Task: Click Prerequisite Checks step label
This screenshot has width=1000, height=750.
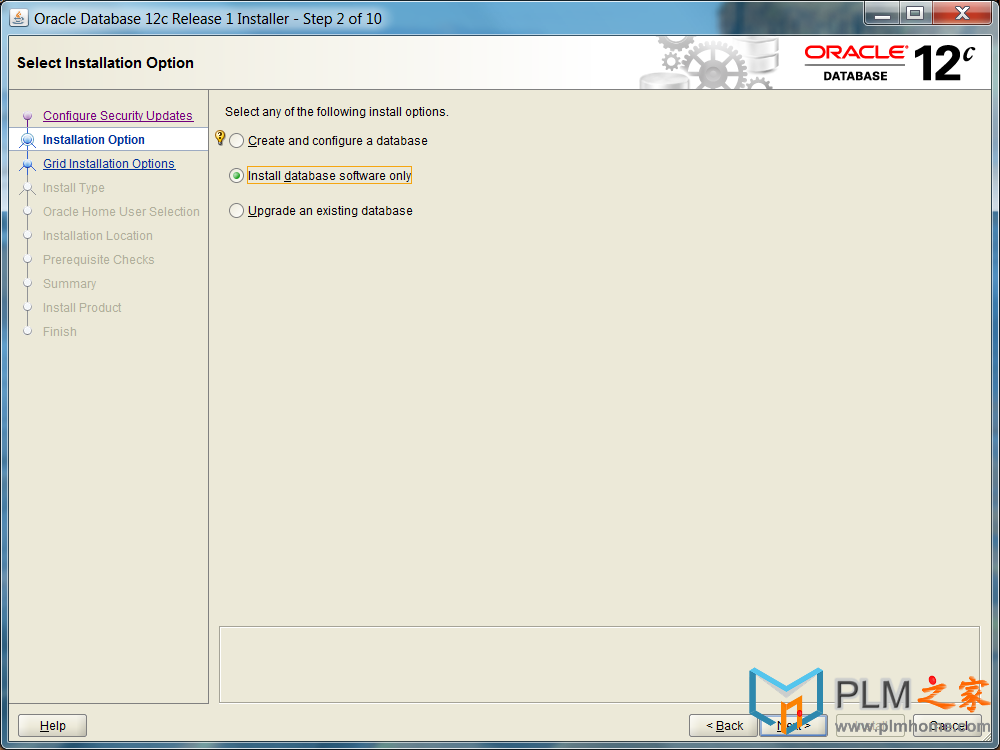Action: pos(98,260)
